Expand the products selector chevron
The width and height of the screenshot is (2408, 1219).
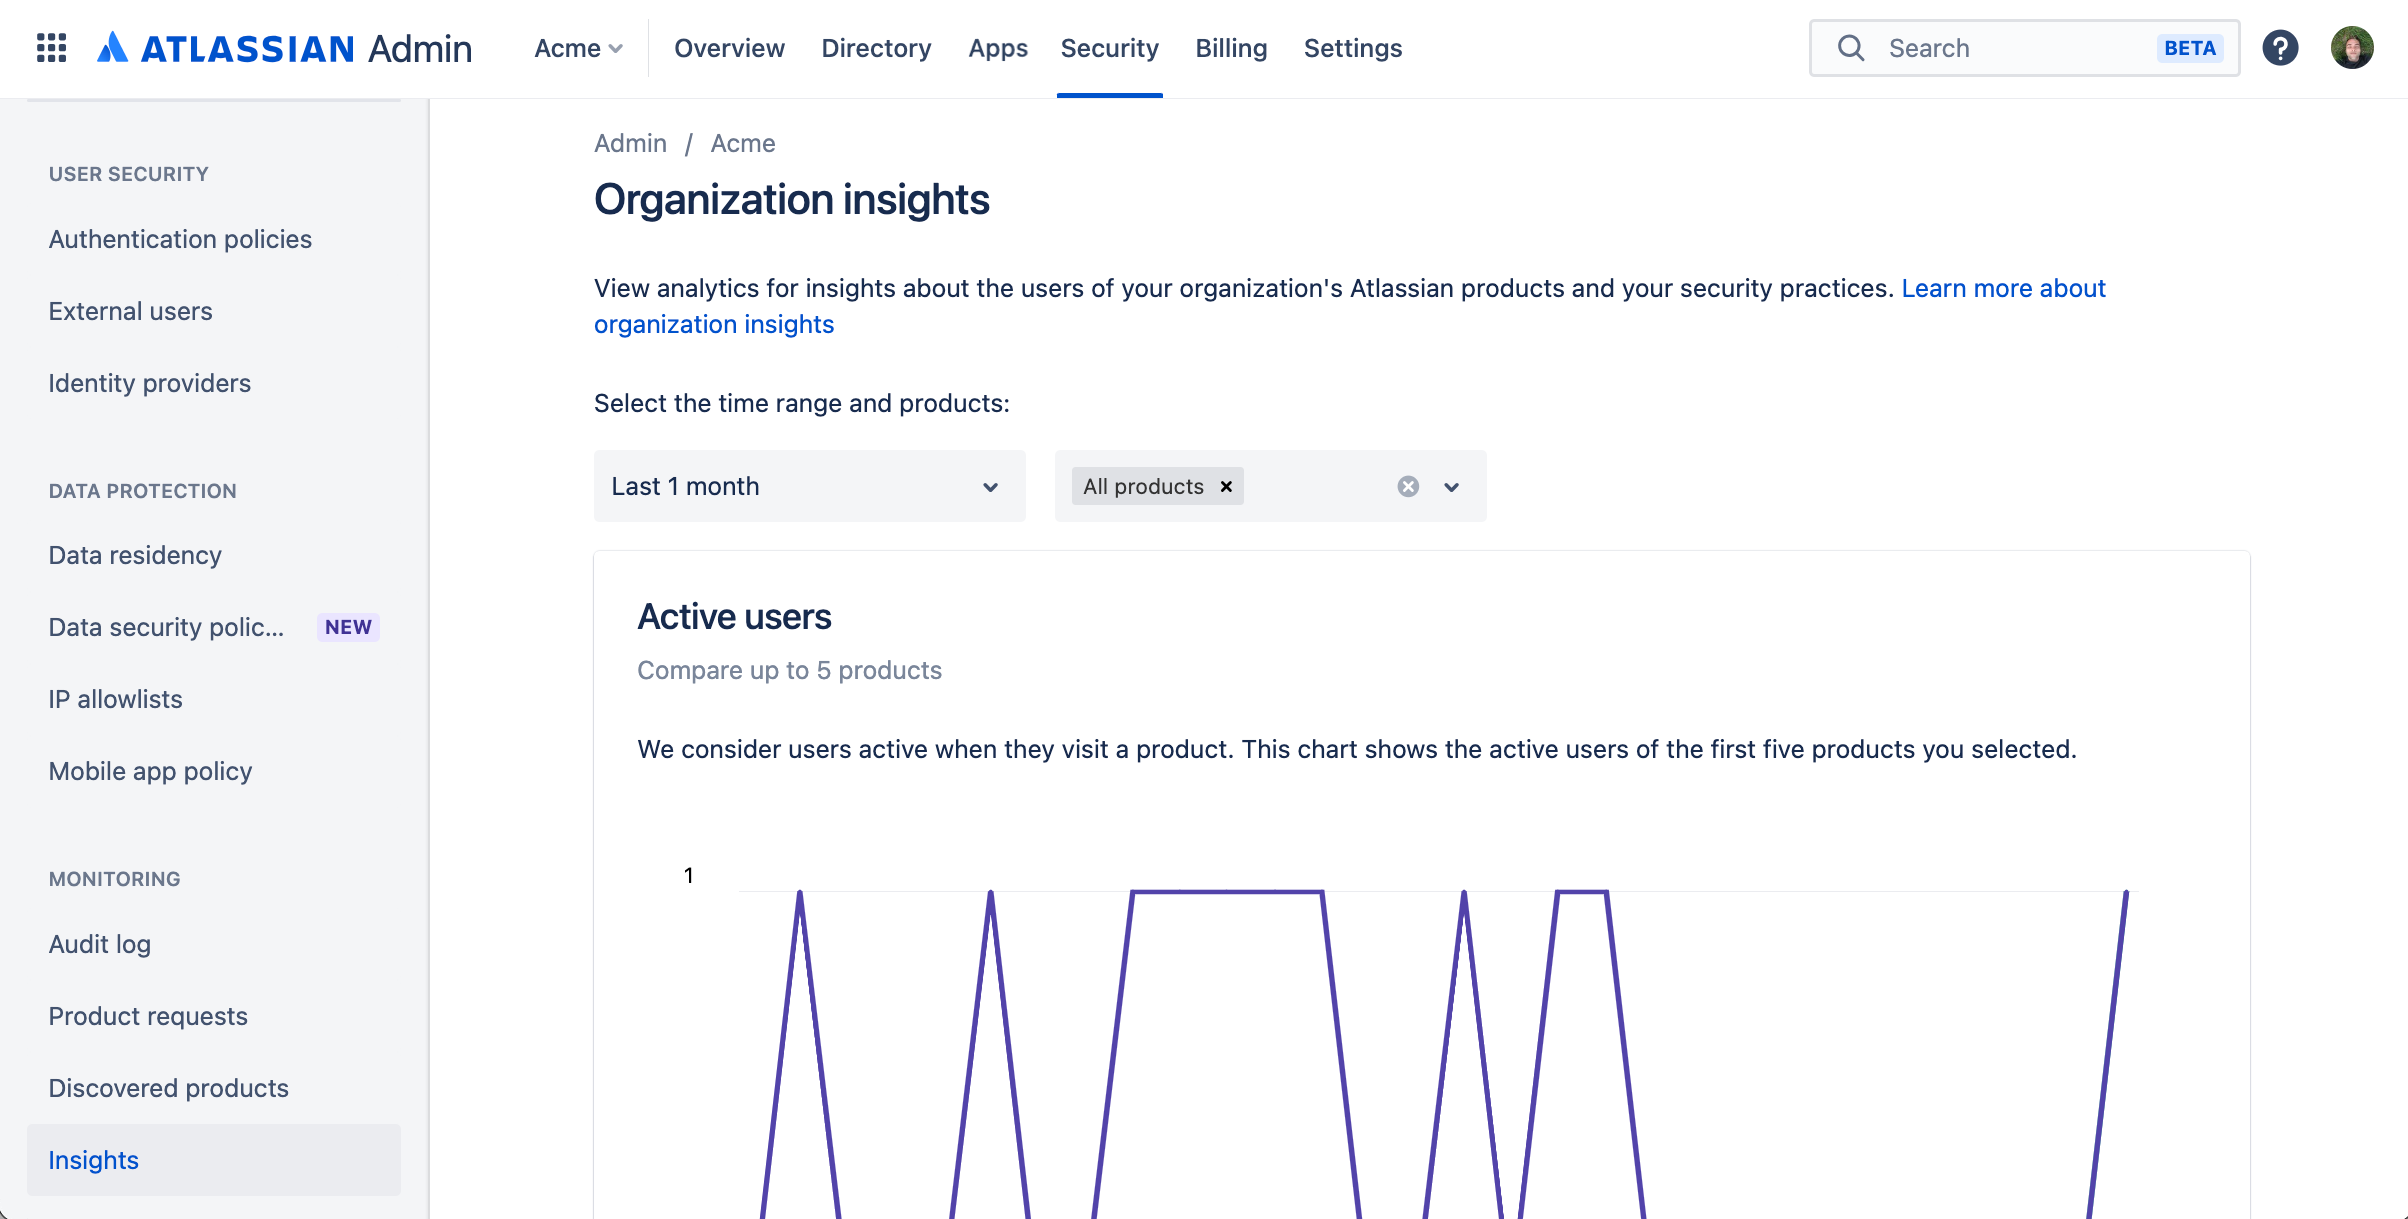(x=1452, y=486)
